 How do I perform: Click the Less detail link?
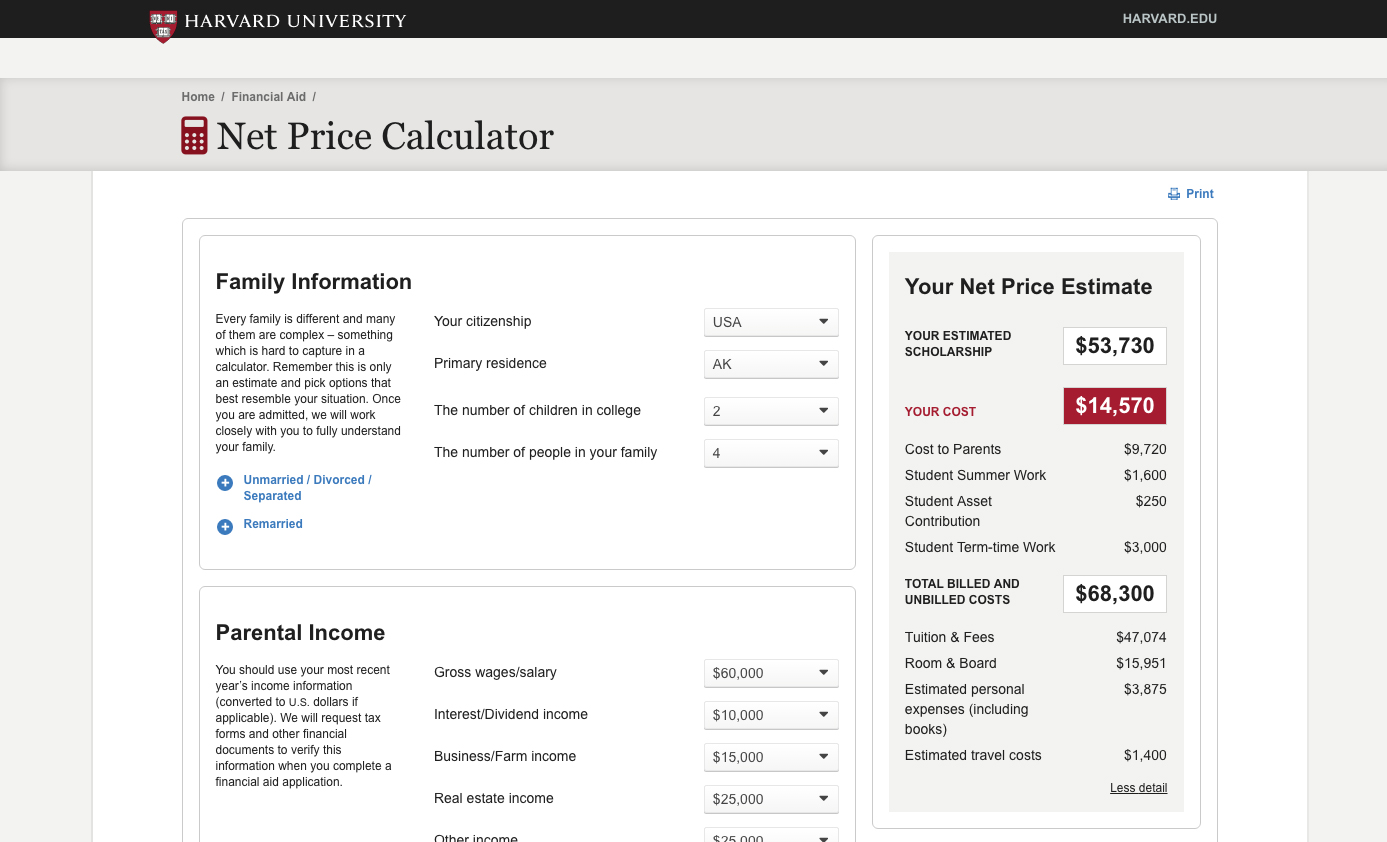[1138, 788]
